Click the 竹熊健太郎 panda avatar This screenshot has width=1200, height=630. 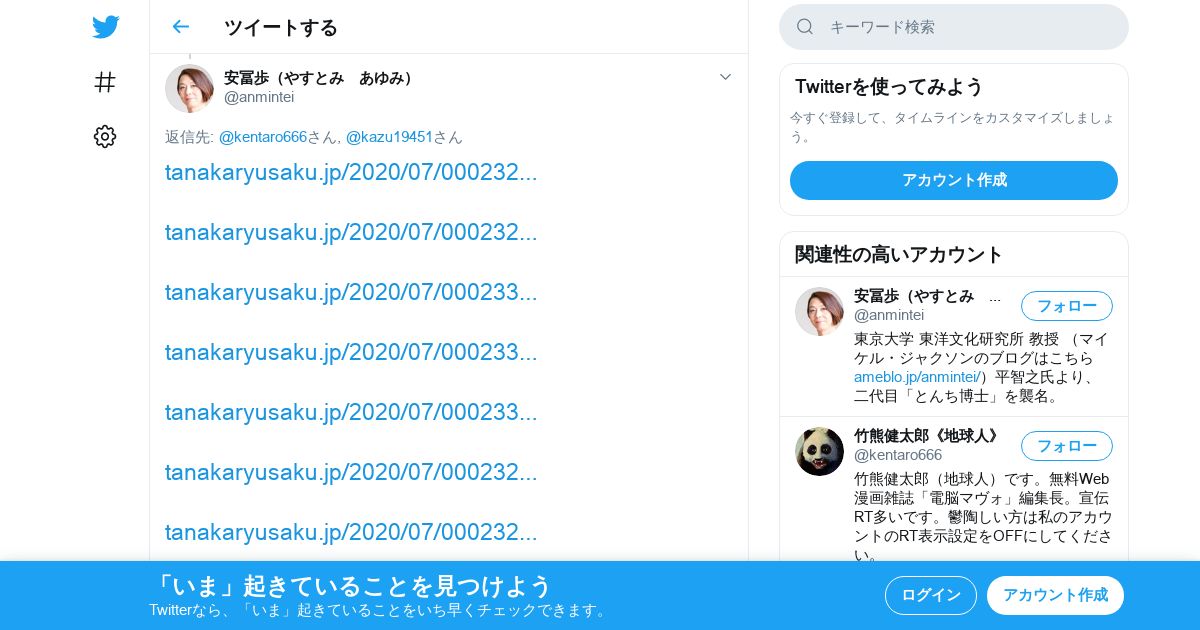819,451
